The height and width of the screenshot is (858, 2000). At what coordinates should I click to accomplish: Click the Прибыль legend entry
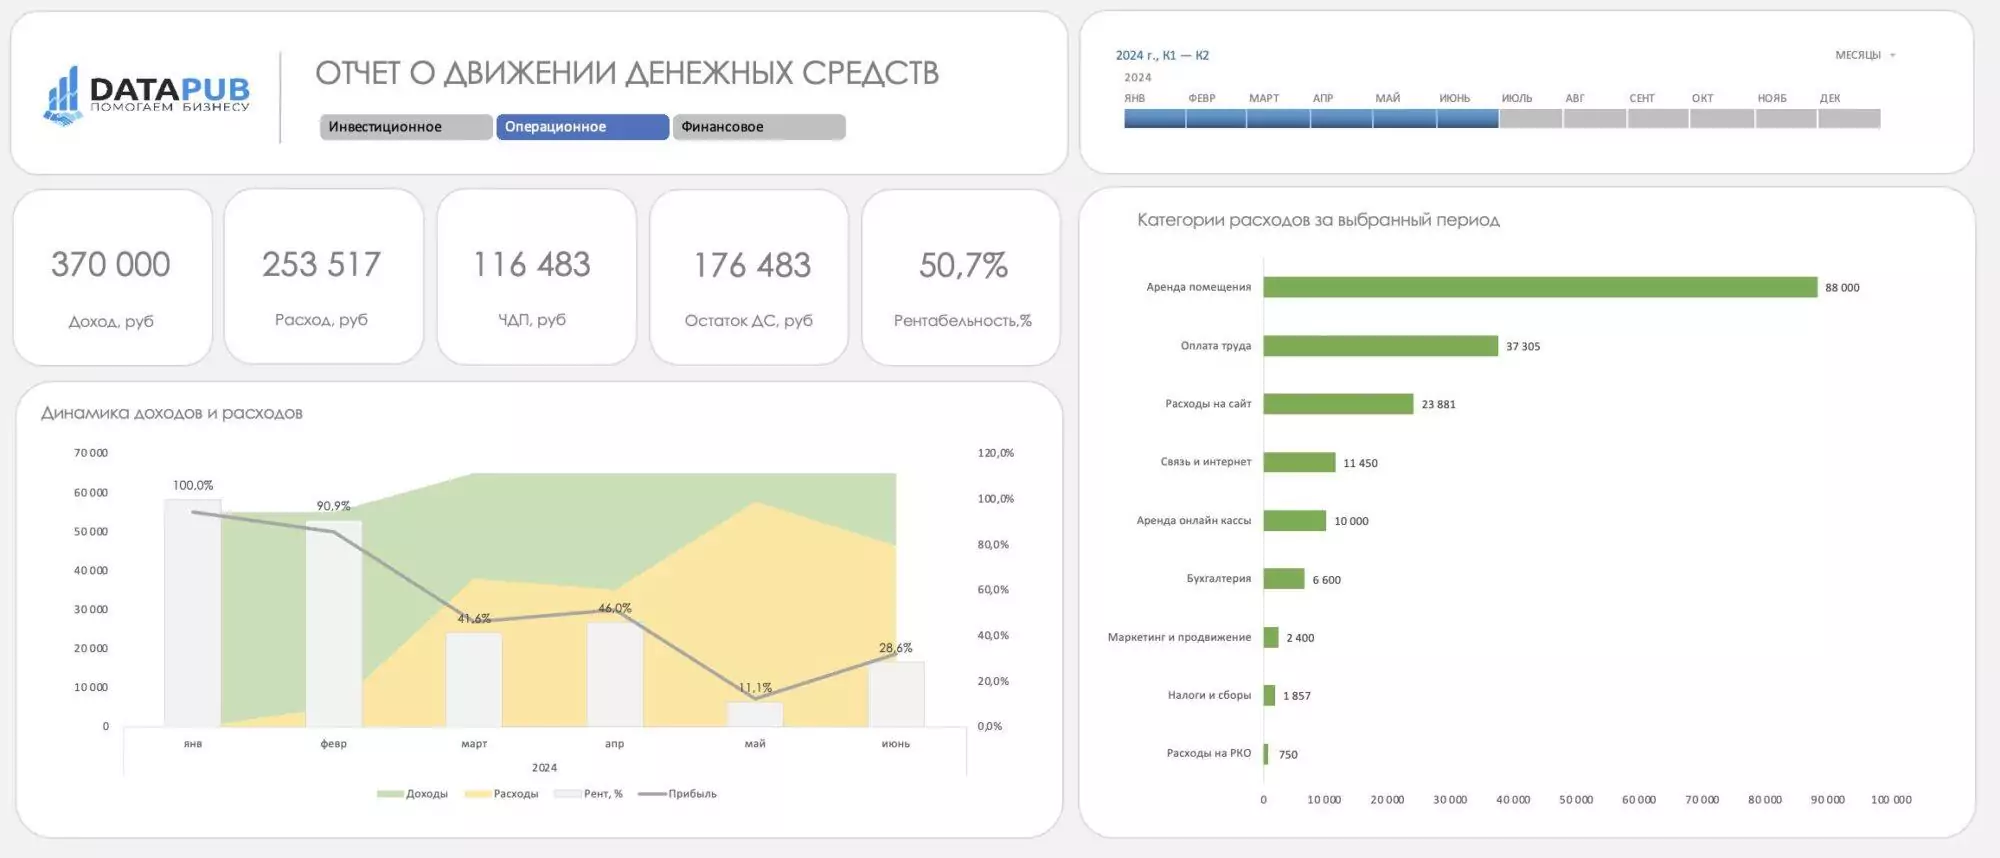677,794
